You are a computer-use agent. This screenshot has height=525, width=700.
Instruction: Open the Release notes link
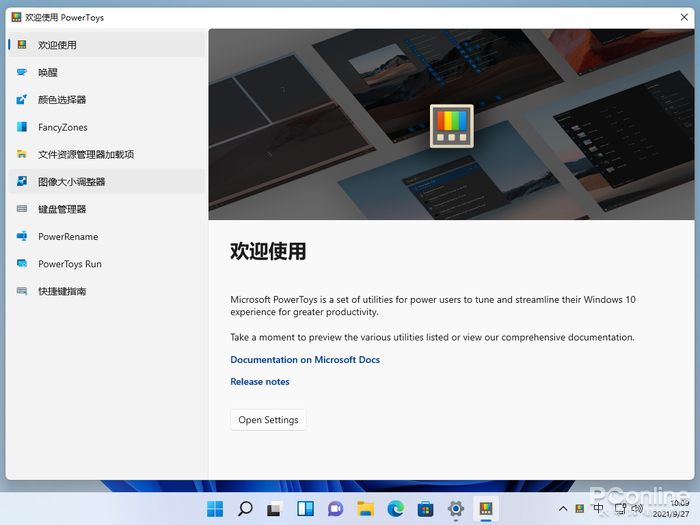click(x=260, y=382)
